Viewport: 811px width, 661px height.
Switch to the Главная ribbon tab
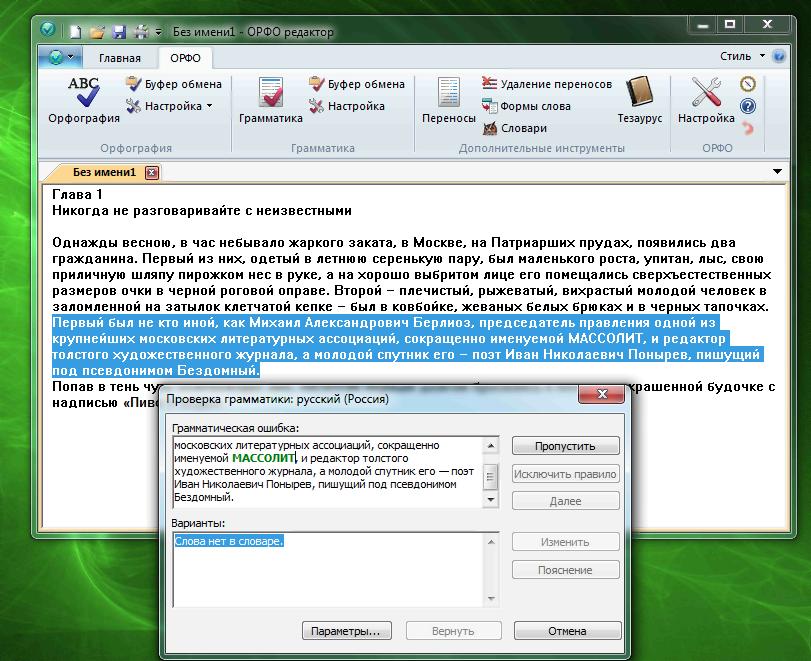(x=119, y=58)
